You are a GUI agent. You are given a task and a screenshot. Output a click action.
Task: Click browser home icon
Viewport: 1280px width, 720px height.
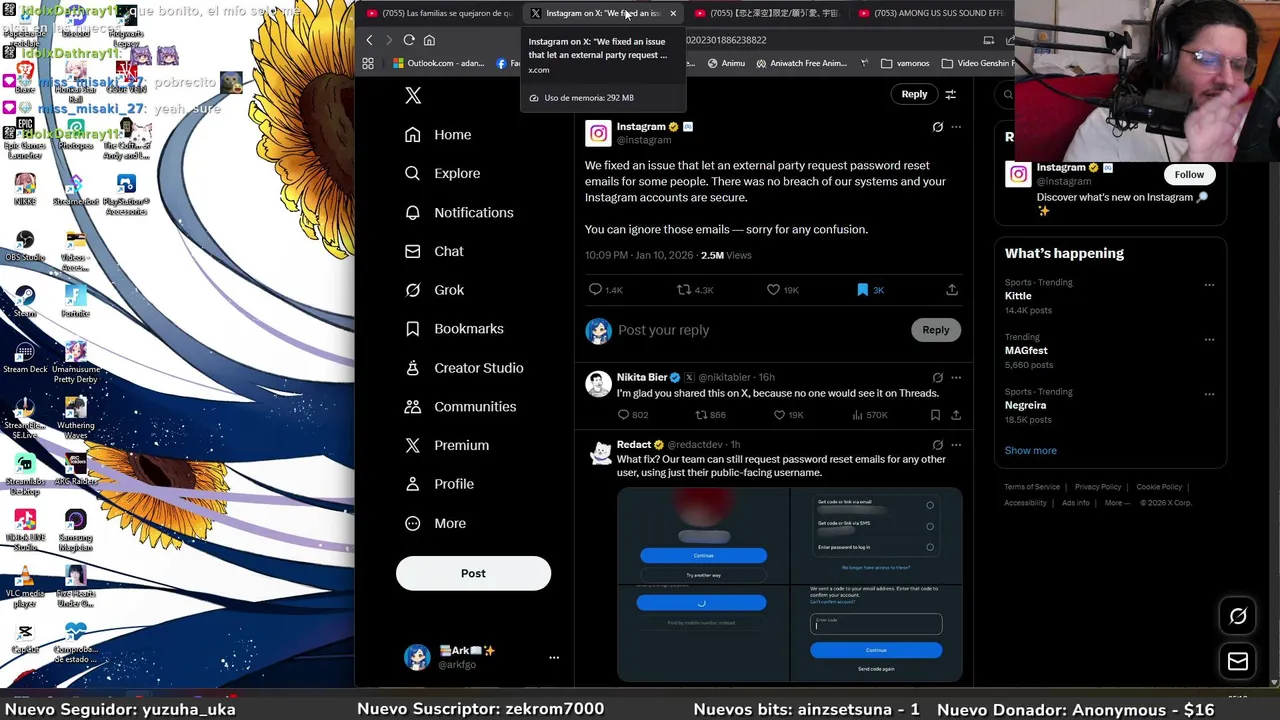coord(429,40)
